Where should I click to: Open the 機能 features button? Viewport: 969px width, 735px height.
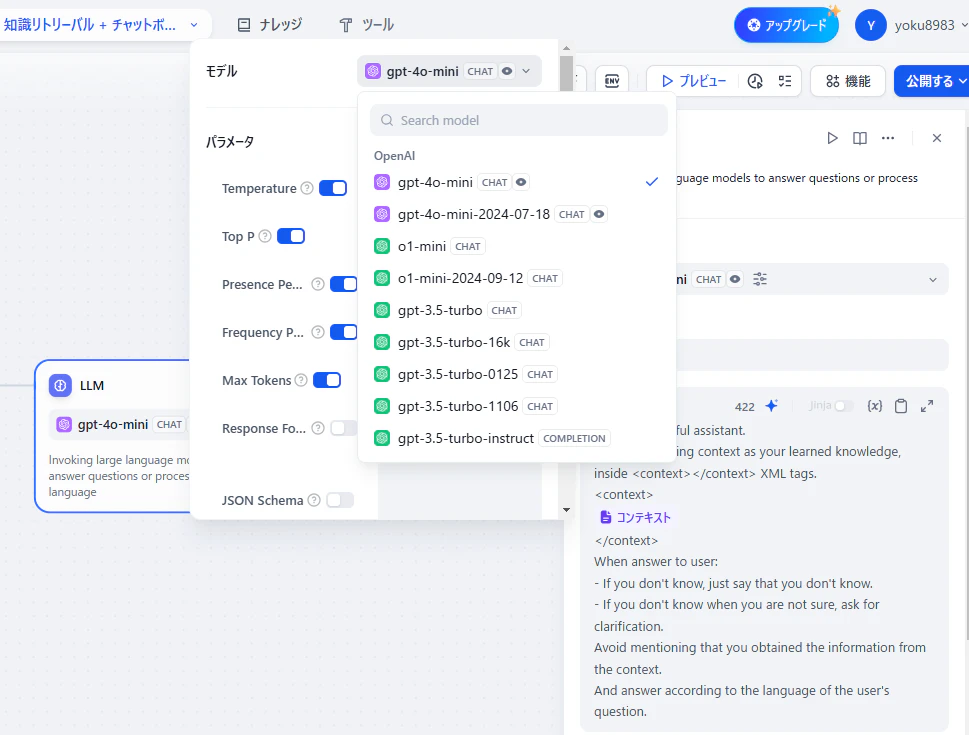848,81
